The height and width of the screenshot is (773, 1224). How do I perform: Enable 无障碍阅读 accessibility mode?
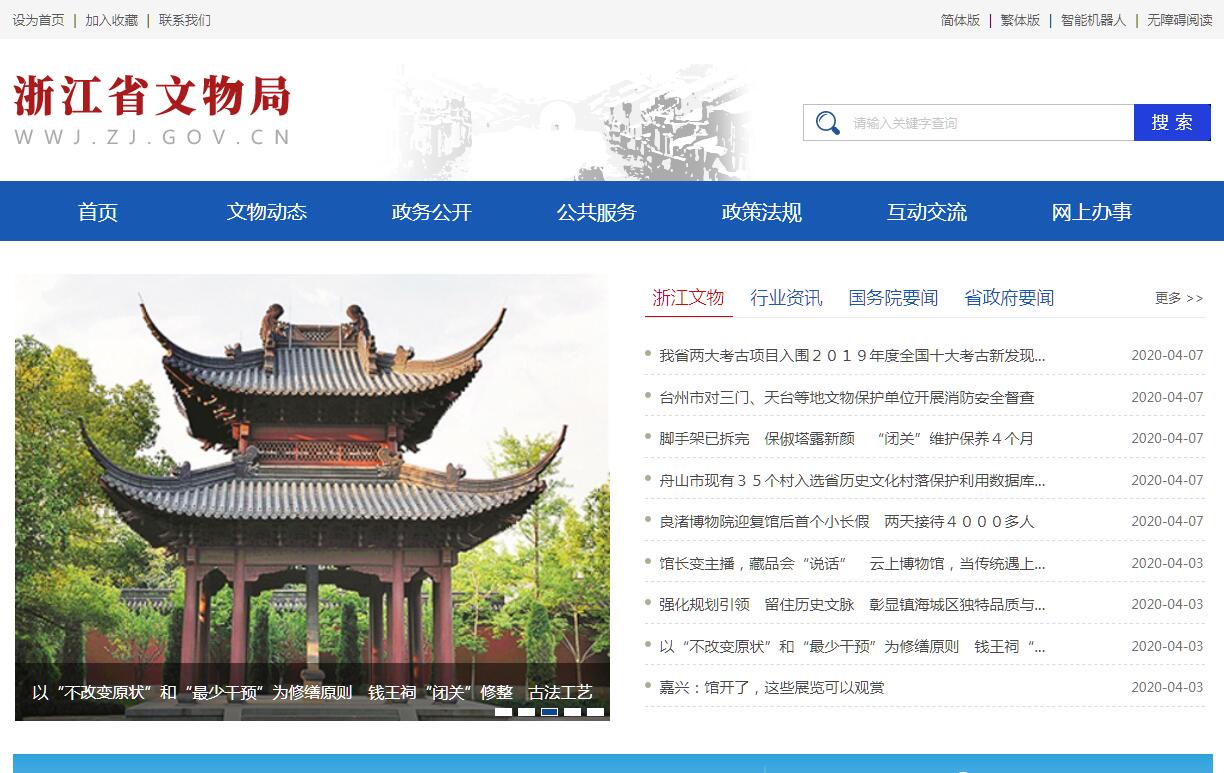pyautogui.click(x=1179, y=20)
